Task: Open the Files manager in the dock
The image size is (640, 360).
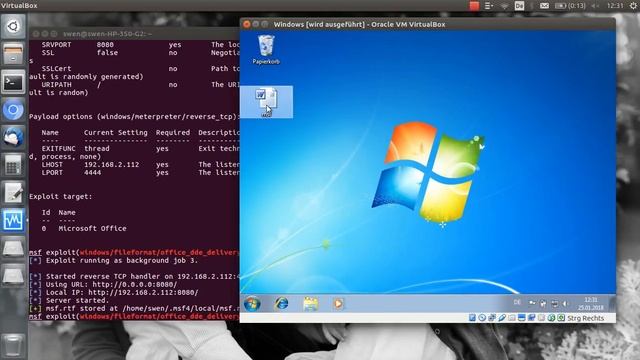Action: point(13,54)
